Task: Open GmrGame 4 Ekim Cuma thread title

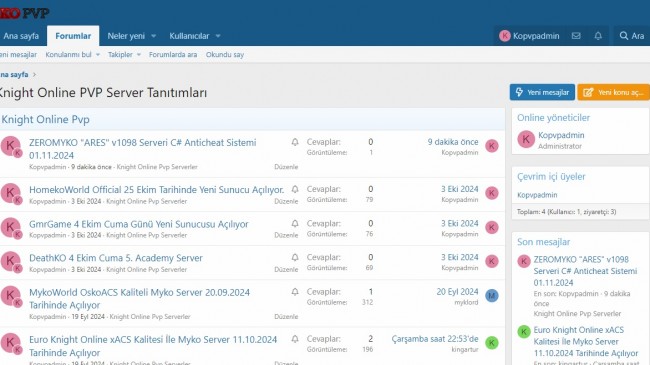Action: tap(138, 224)
